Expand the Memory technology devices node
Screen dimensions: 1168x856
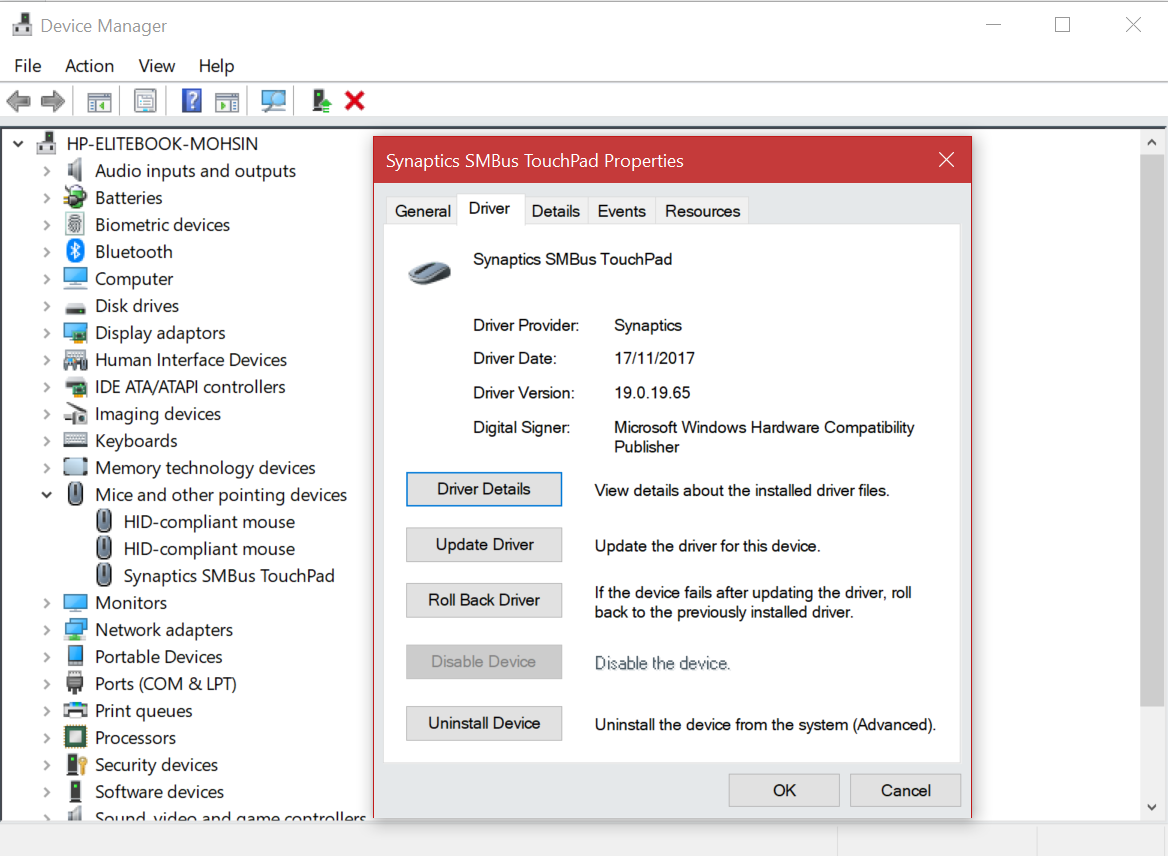pyautogui.click(x=47, y=468)
